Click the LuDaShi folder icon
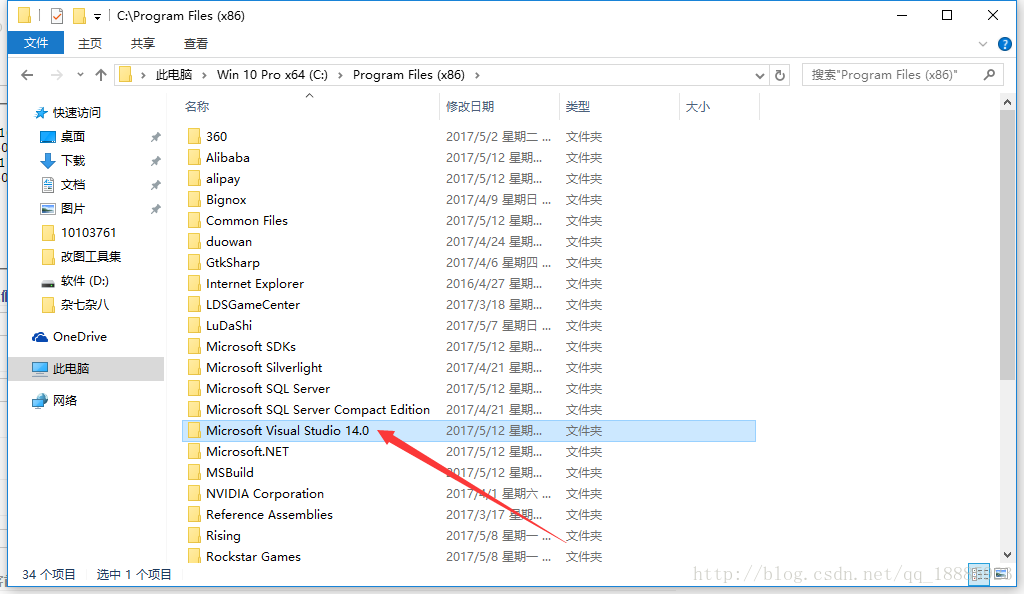Screen dimensions: 1024x594 coord(194,326)
